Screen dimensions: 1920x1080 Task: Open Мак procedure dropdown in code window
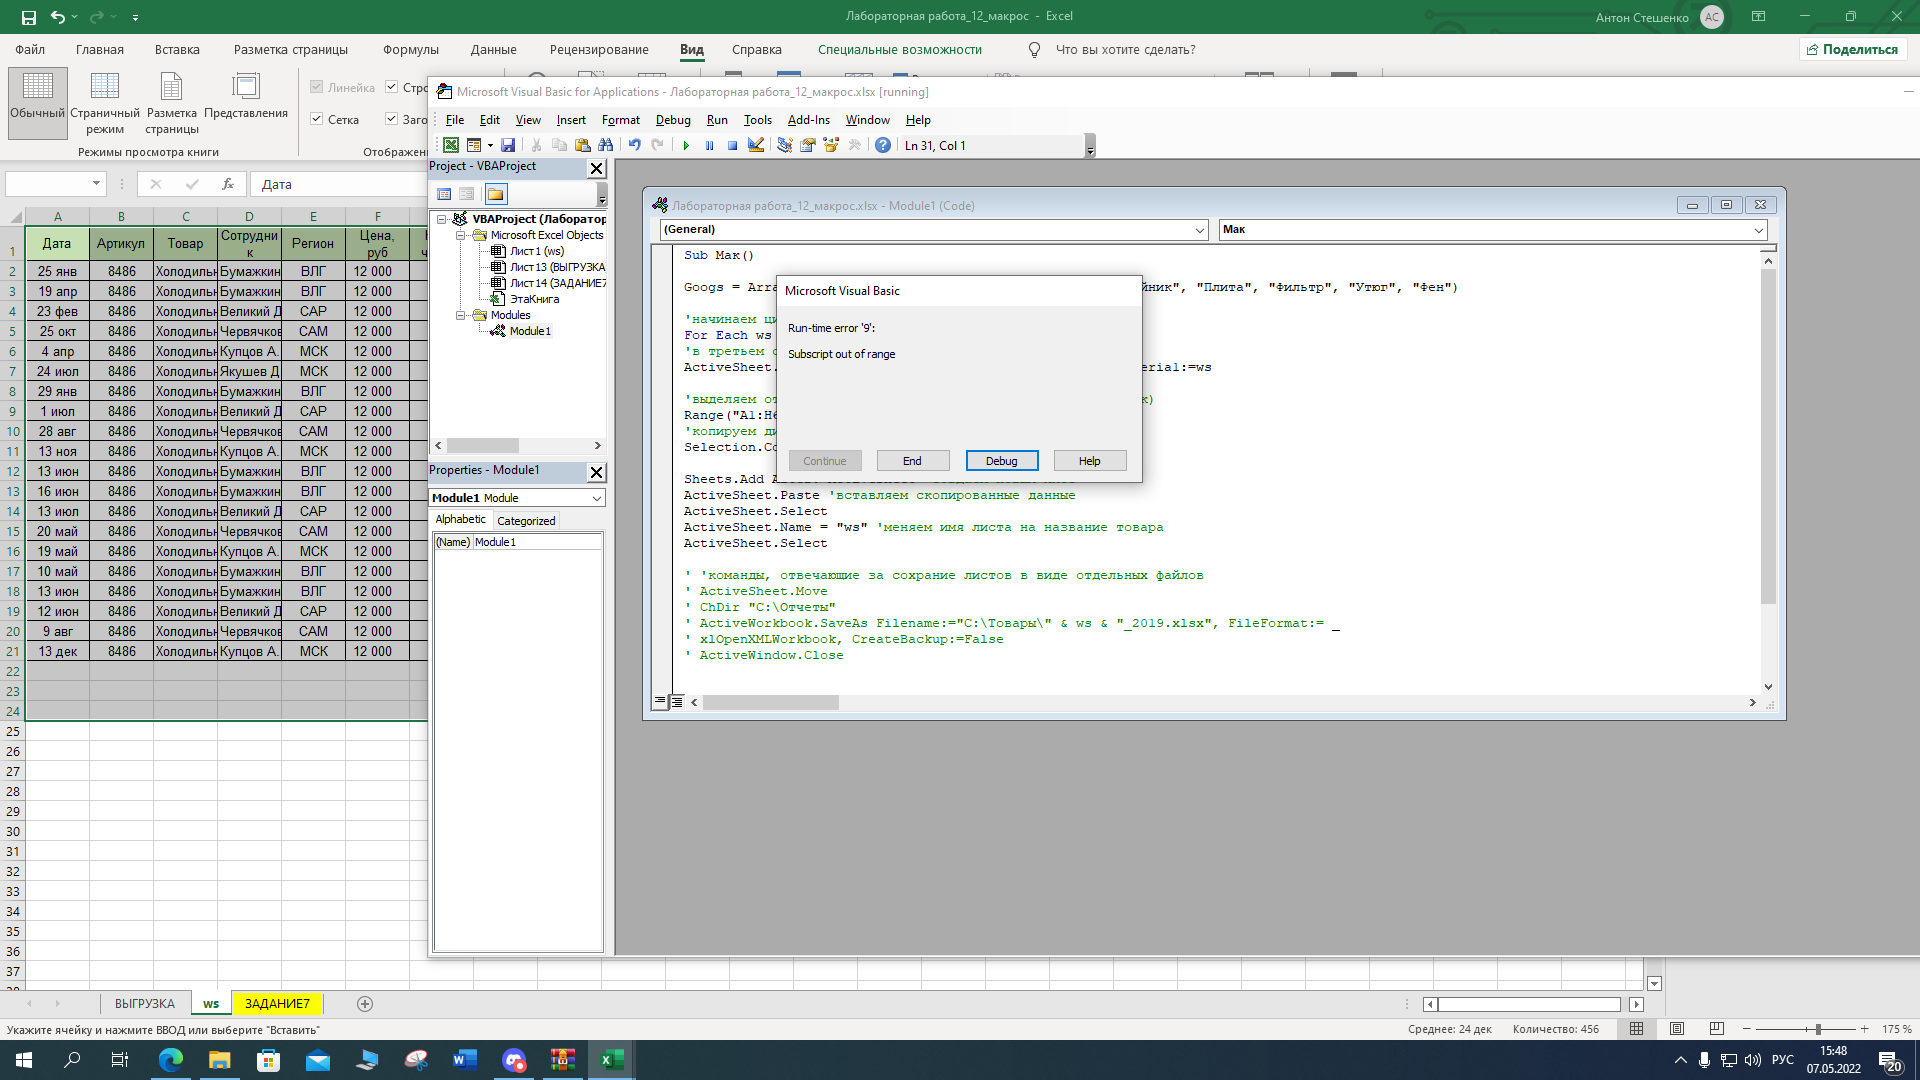click(1758, 230)
